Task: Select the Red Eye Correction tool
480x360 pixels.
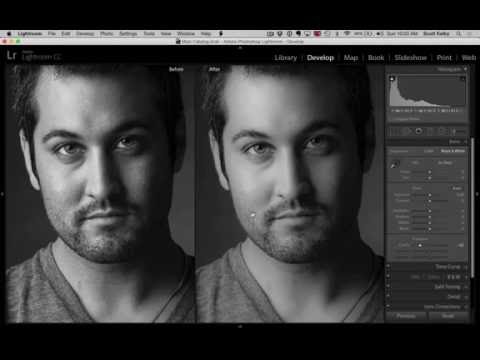Action: tap(418, 131)
